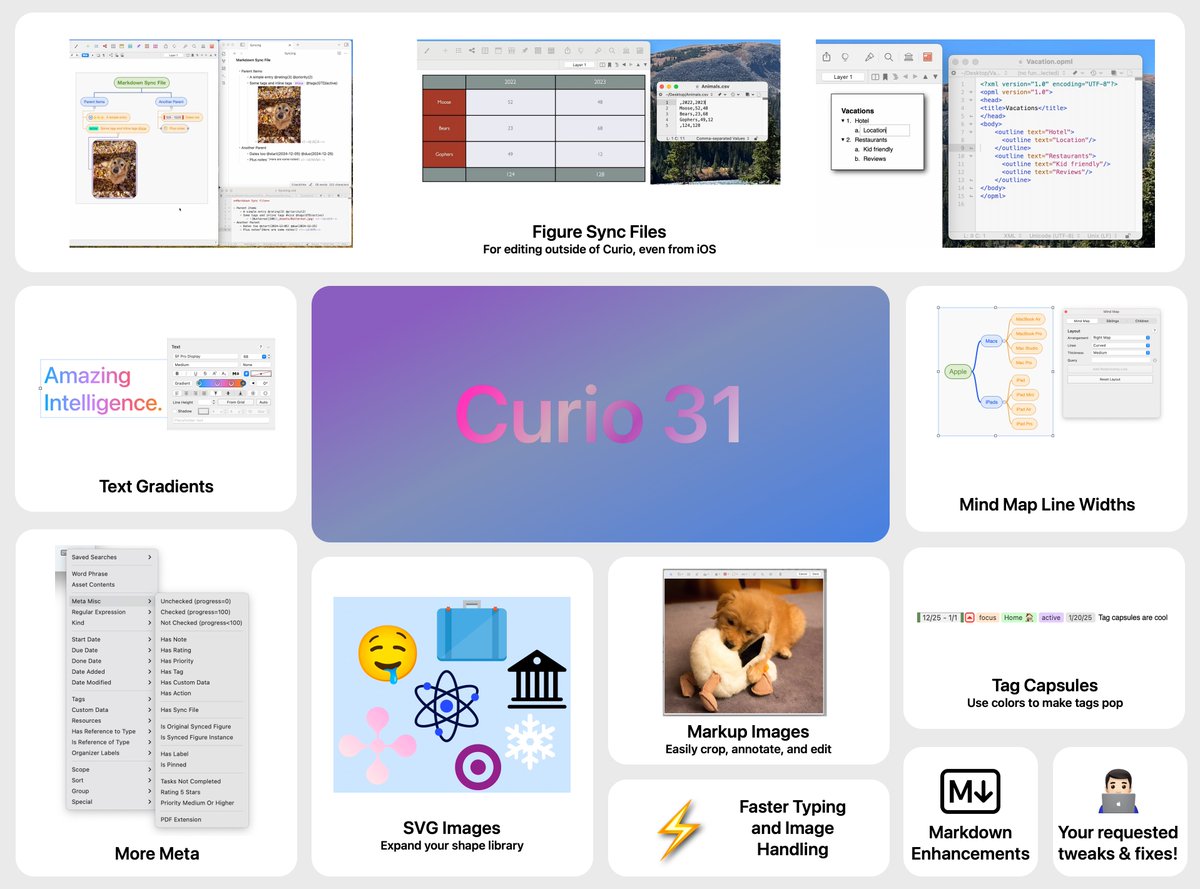This screenshot has width=1200, height=889.
Task: Click the bookmark icon beside Layer 1
Action: pos(885,77)
